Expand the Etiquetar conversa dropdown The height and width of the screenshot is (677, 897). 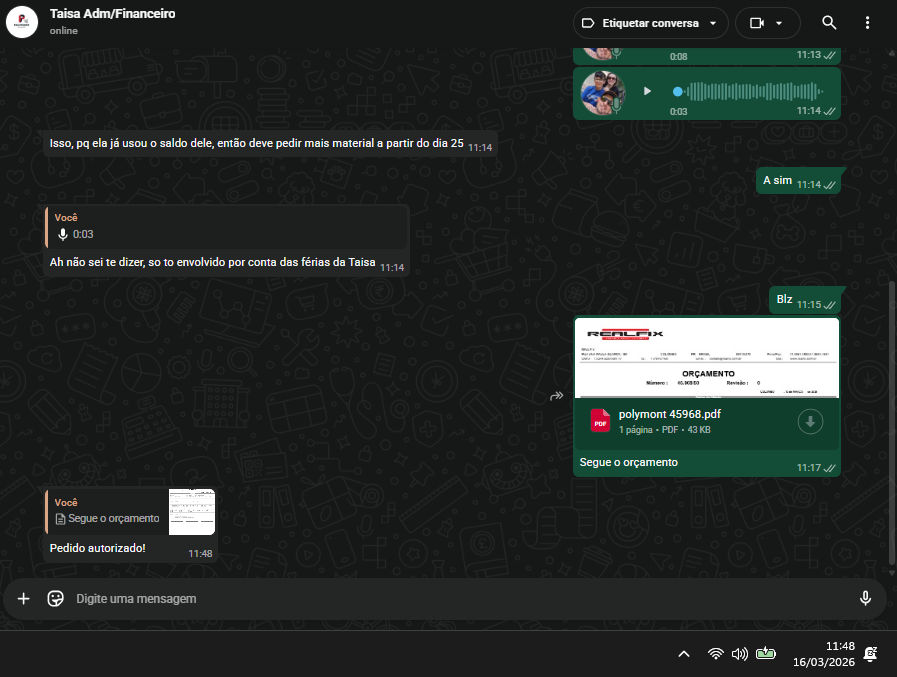coord(649,23)
